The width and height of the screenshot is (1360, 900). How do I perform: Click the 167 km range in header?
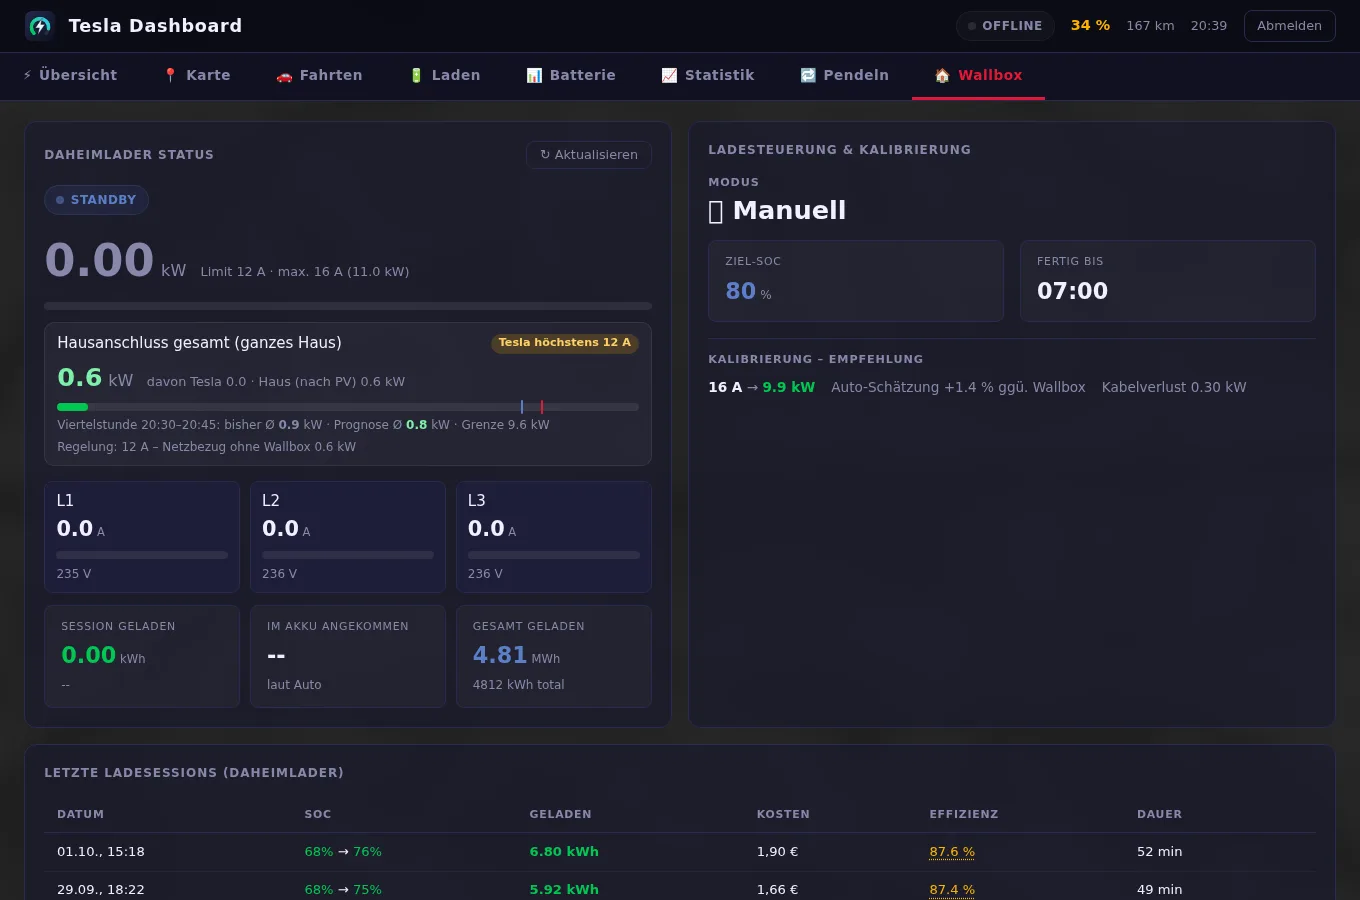tap(1151, 26)
